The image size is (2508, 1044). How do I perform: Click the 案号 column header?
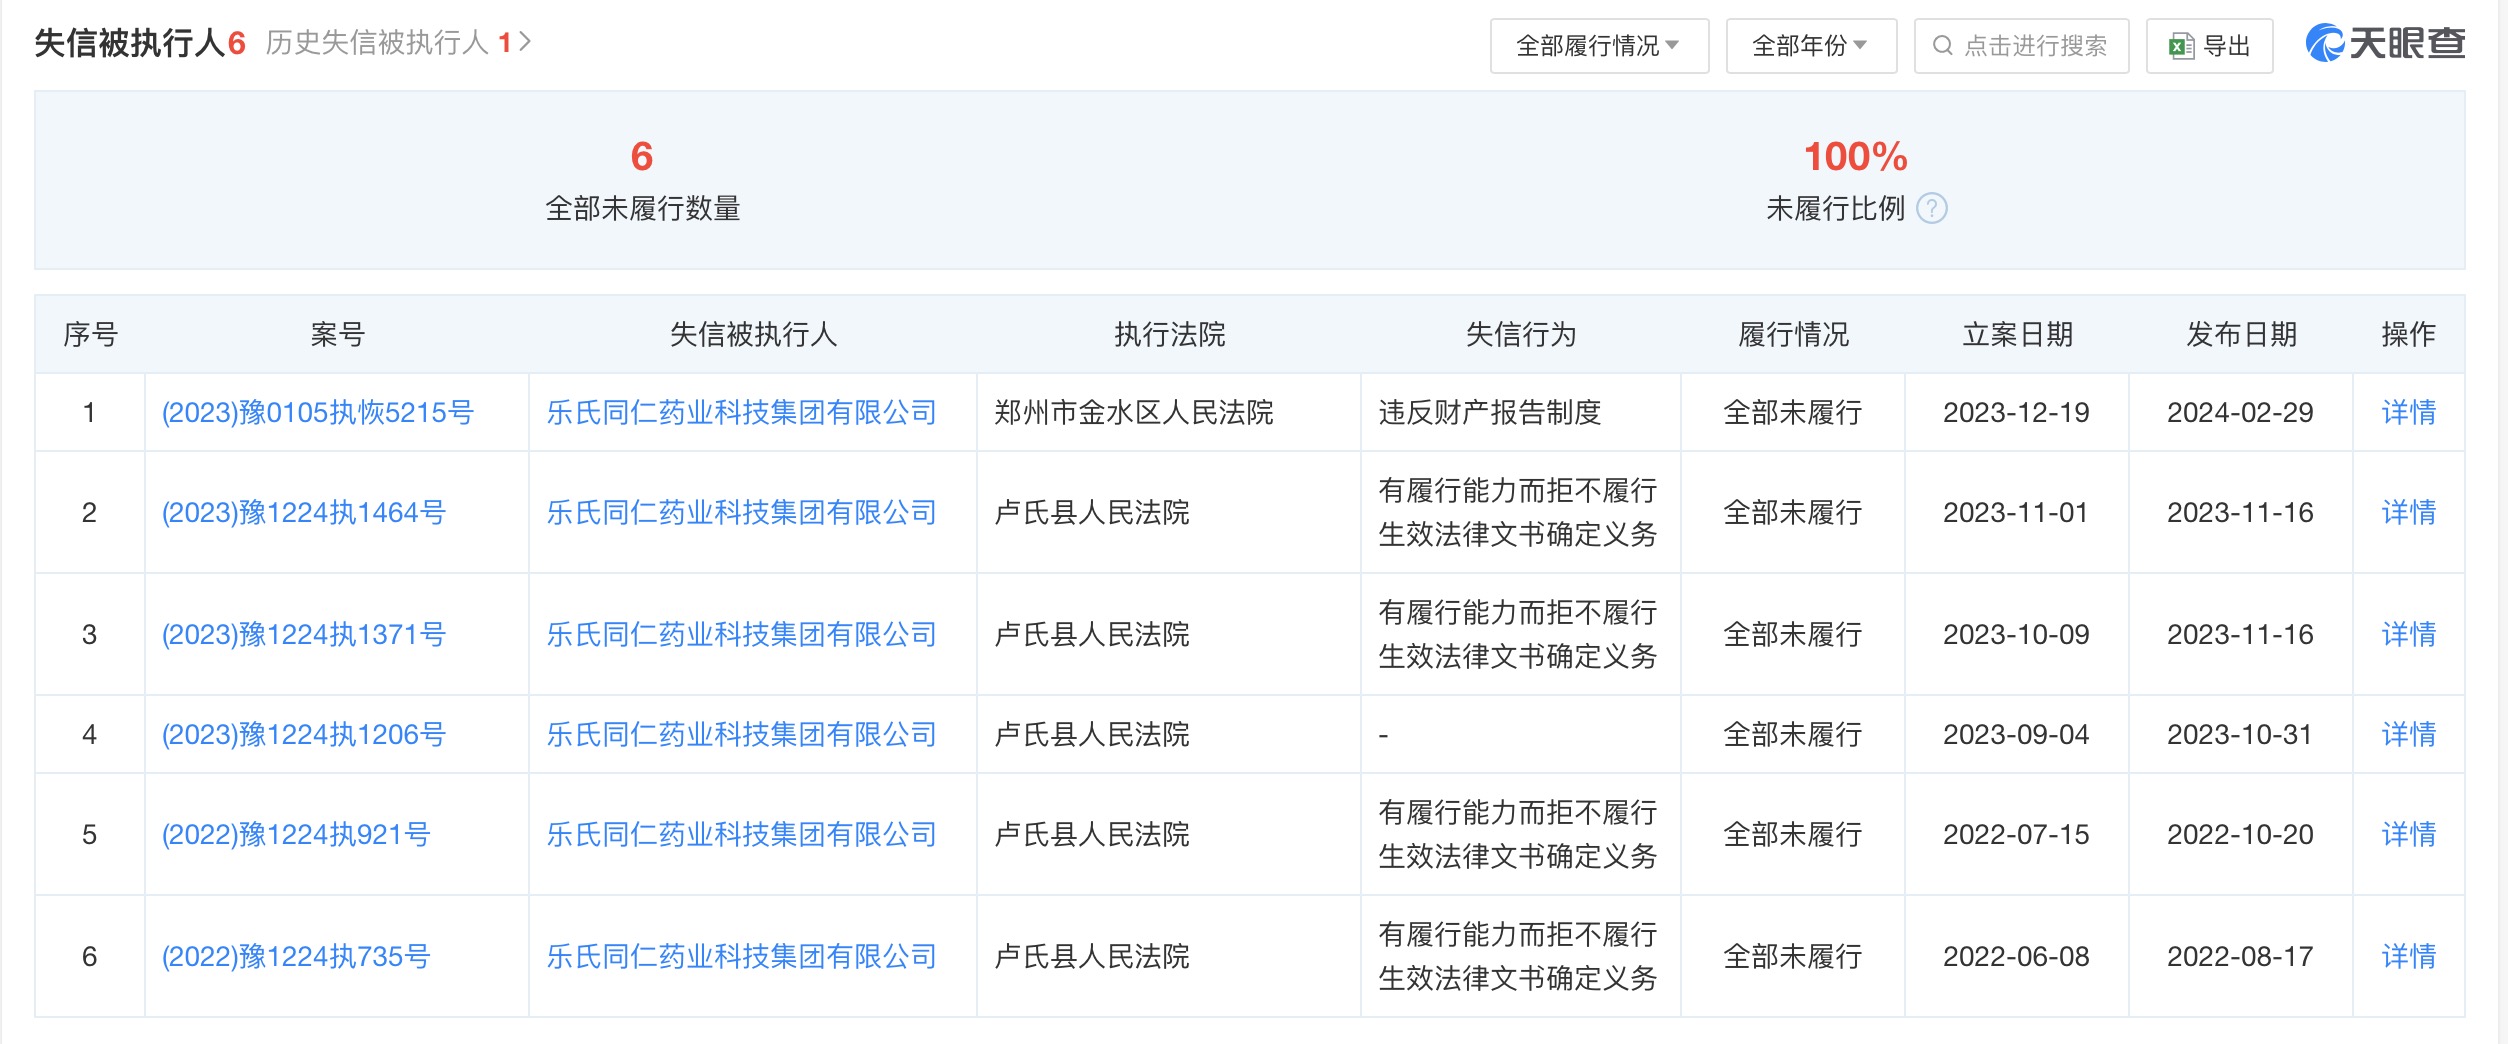pos(337,334)
